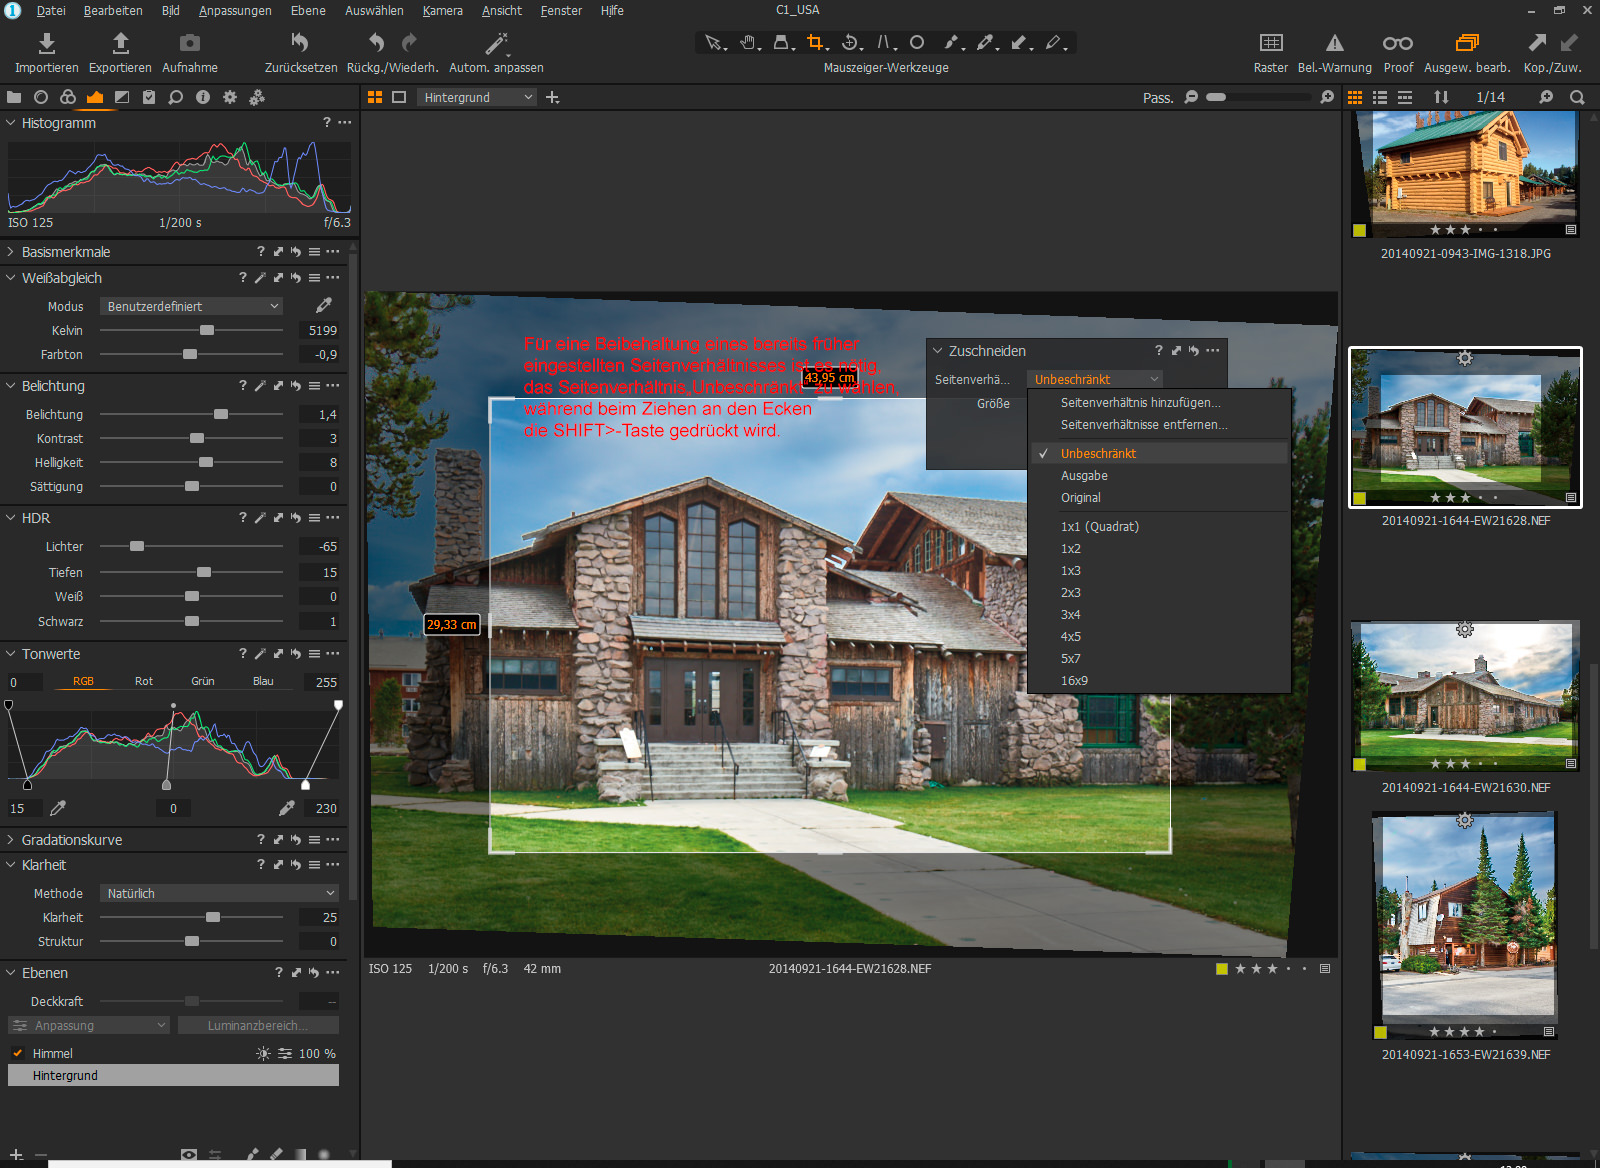Click the Importieren button

coord(47,53)
